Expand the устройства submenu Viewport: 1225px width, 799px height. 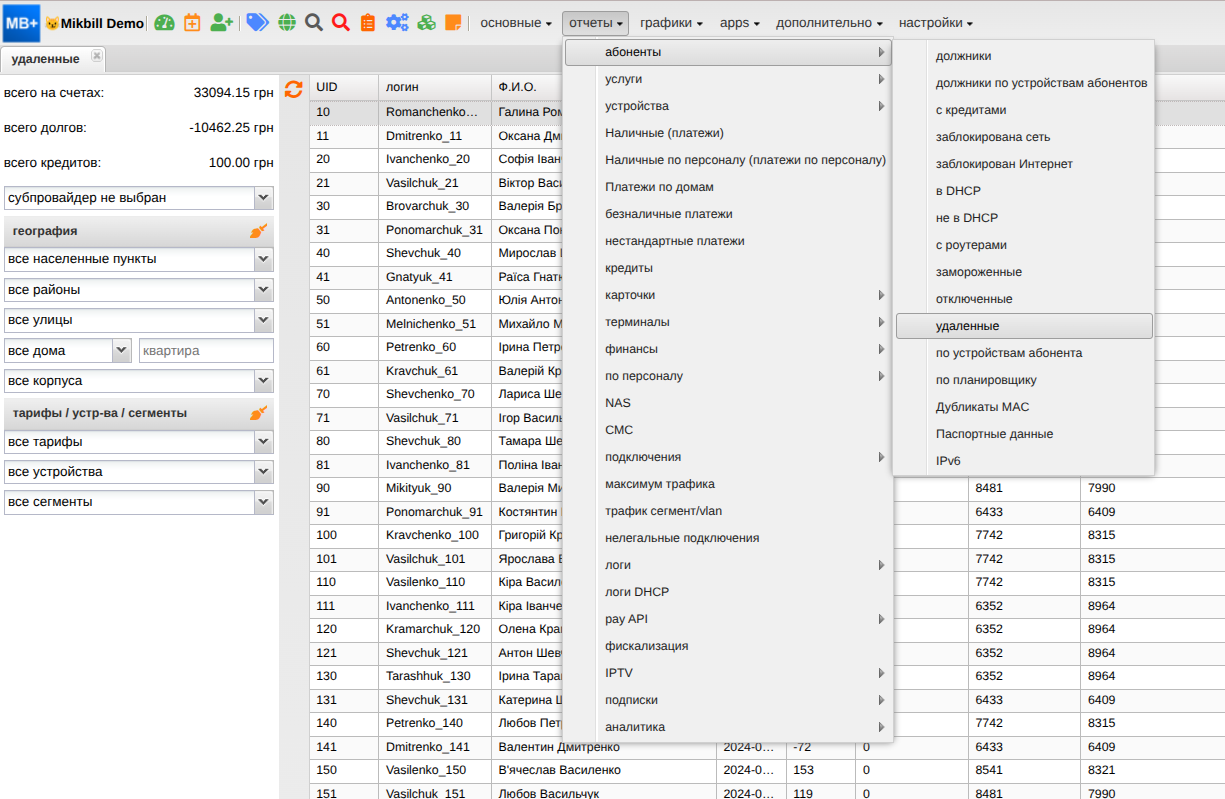point(728,106)
